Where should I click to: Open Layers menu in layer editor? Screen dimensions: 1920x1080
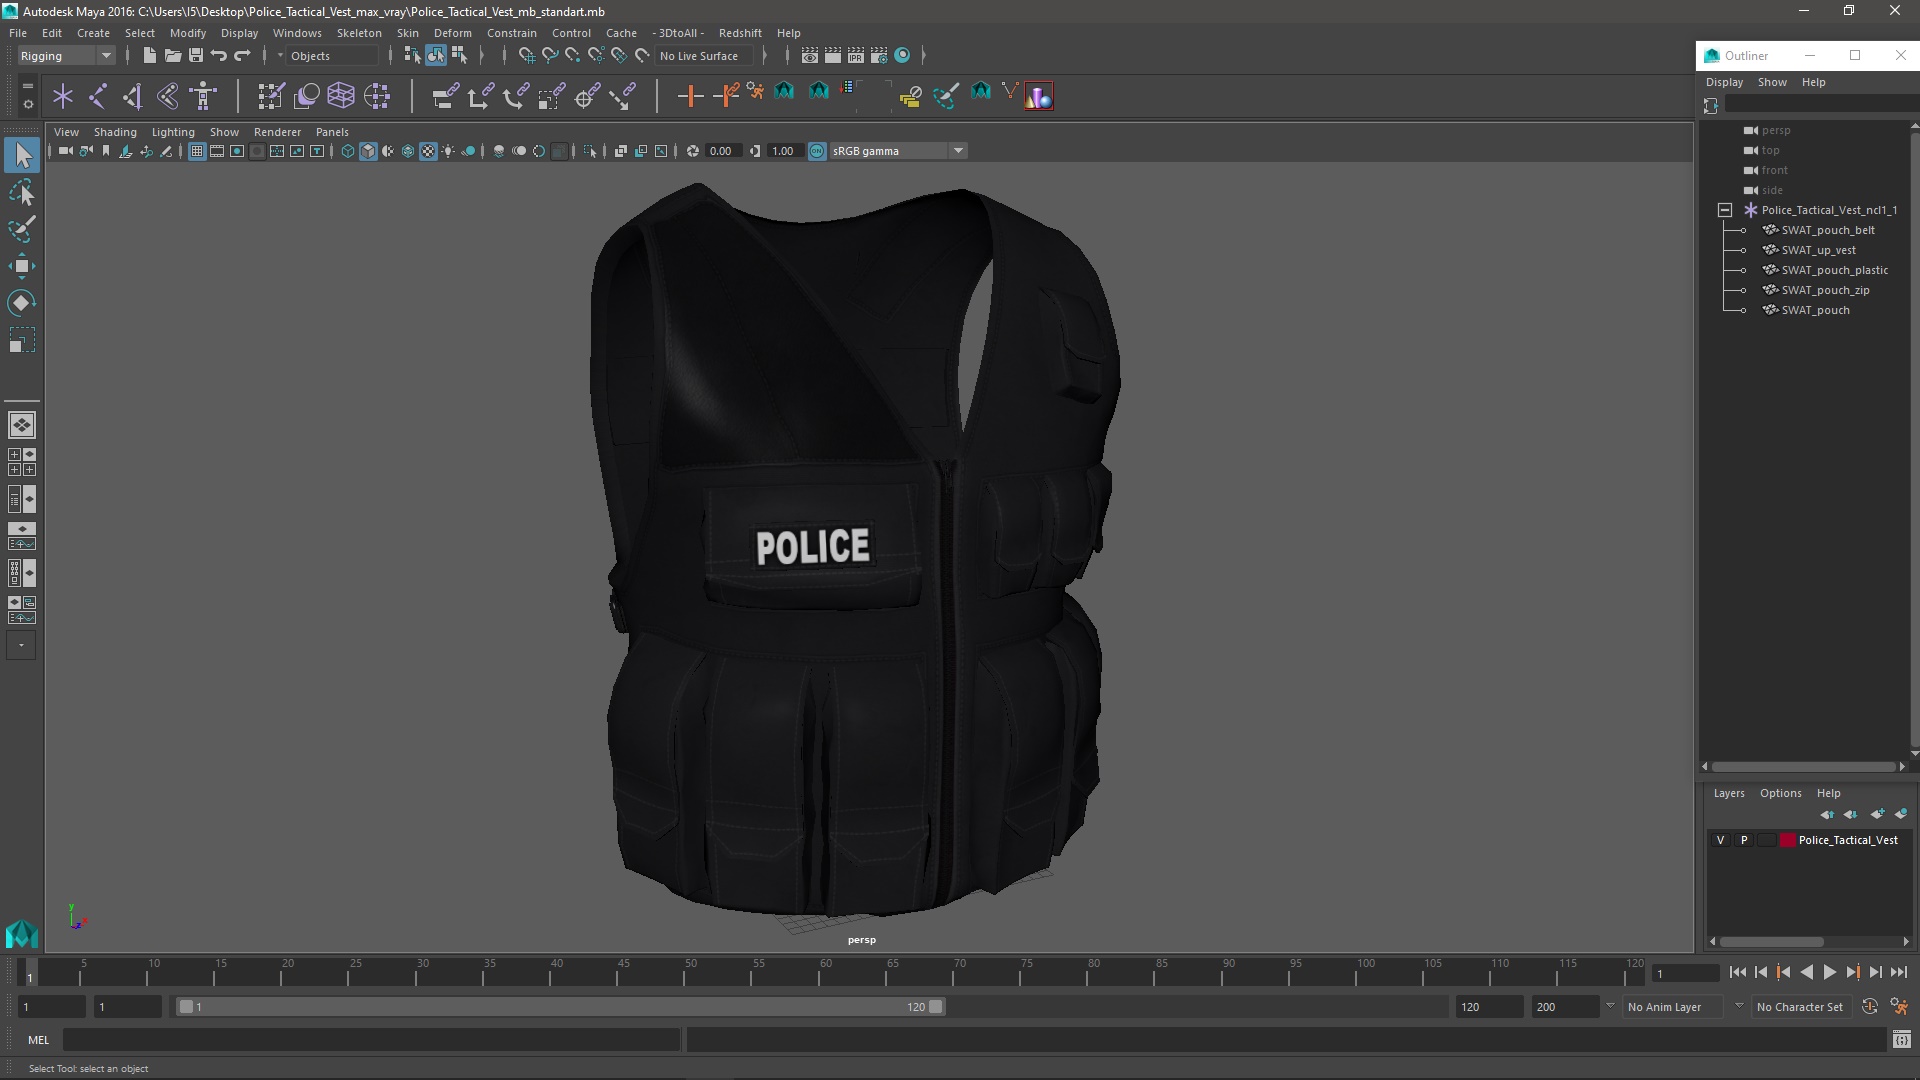[1729, 793]
